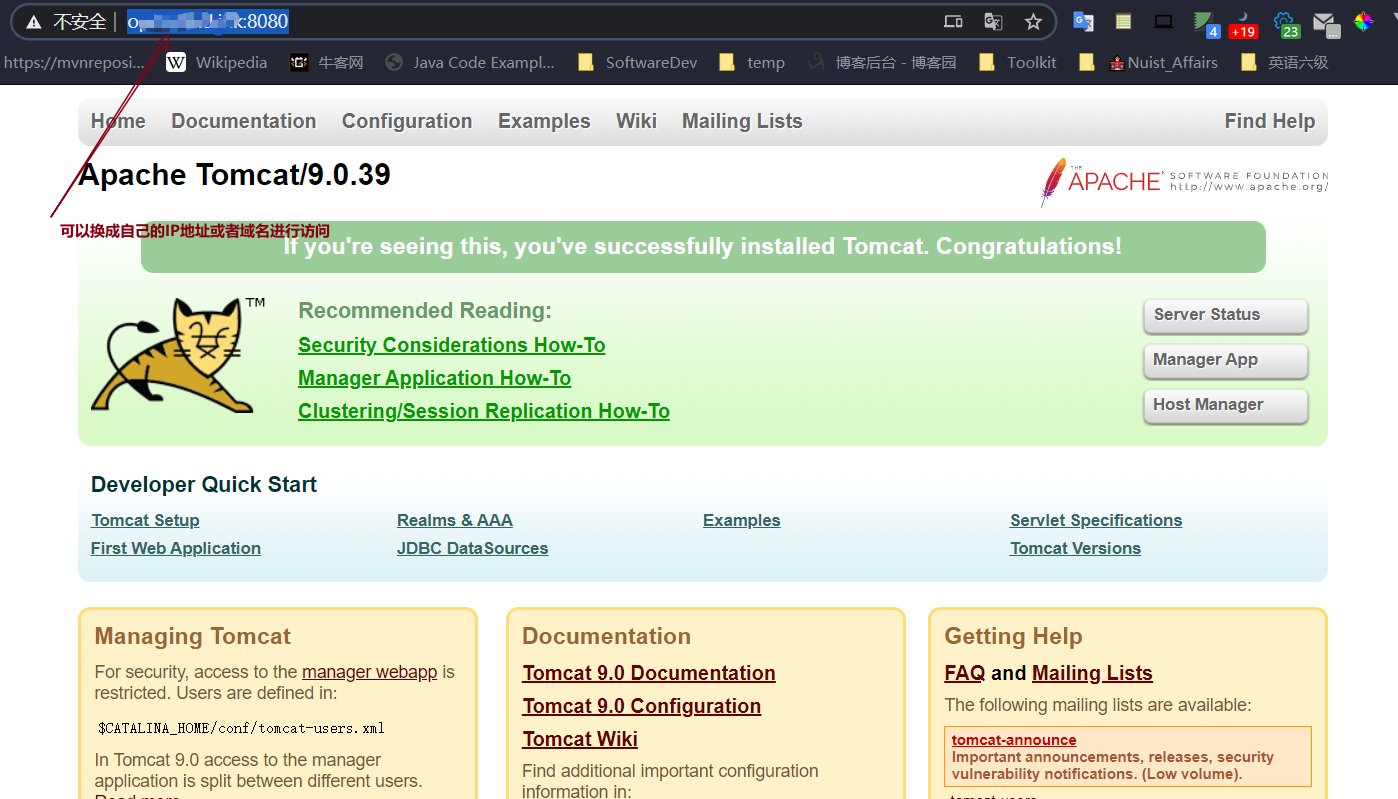Click Find Help in the navigation bar

point(1270,121)
